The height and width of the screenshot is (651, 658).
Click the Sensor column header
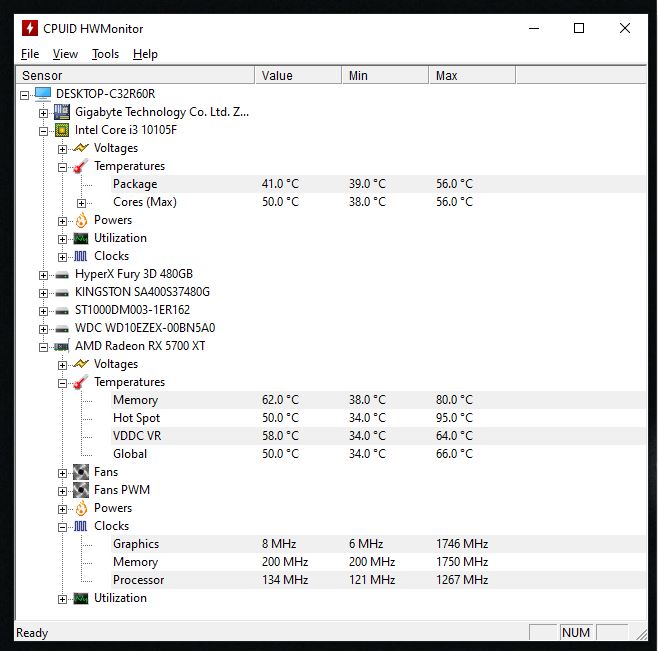click(x=135, y=76)
